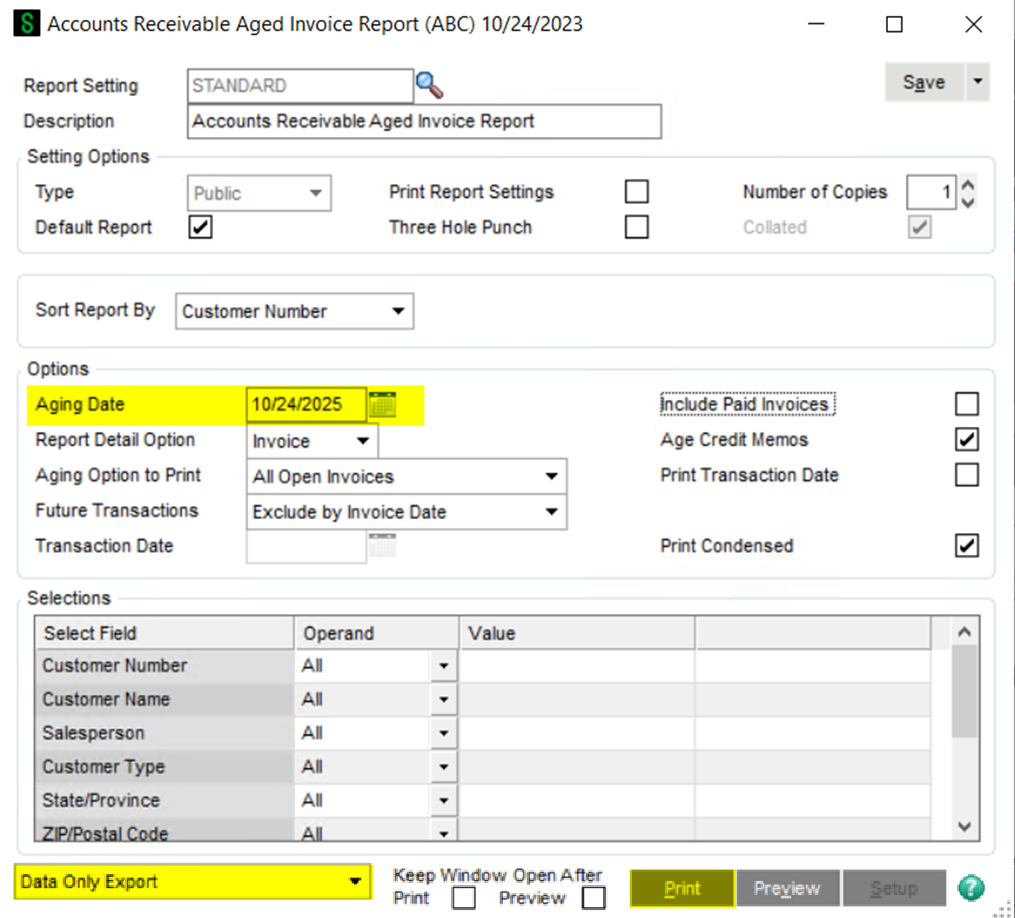1015x918 pixels.
Task: Open the Aging Option to Print dropdown
Action: (551, 476)
